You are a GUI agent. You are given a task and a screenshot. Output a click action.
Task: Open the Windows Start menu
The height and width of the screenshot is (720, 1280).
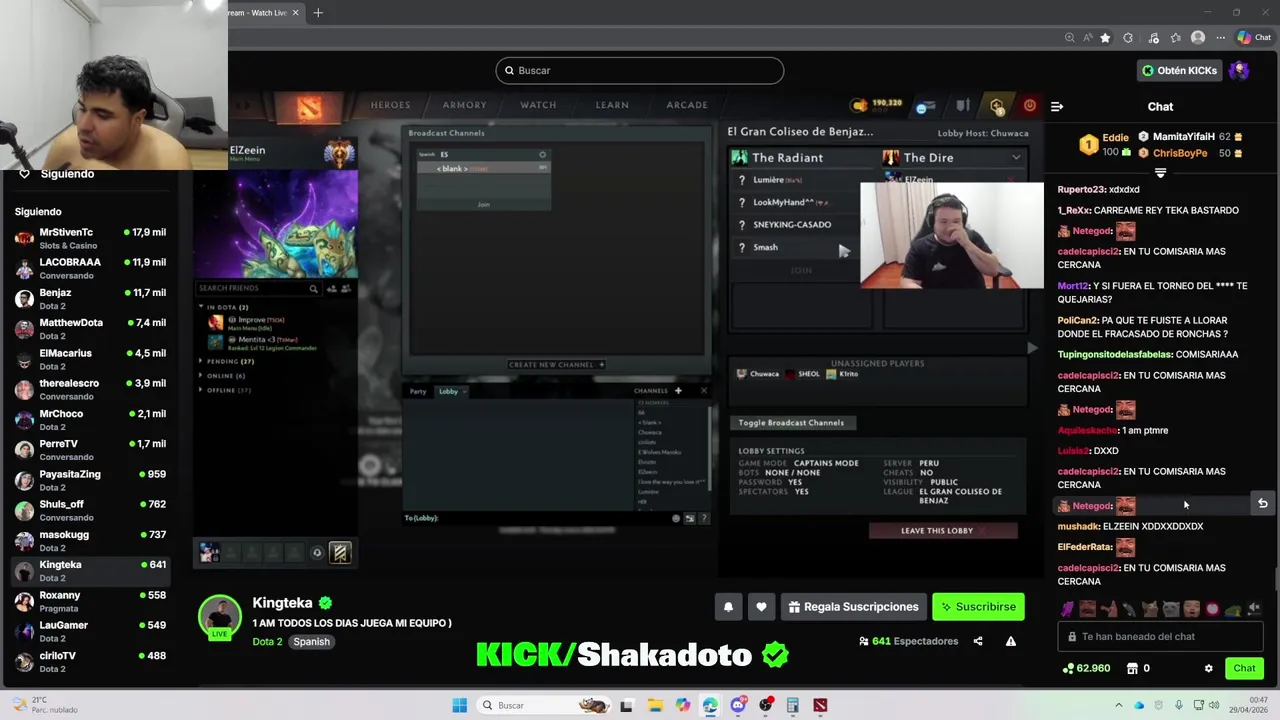pos(459,705)
